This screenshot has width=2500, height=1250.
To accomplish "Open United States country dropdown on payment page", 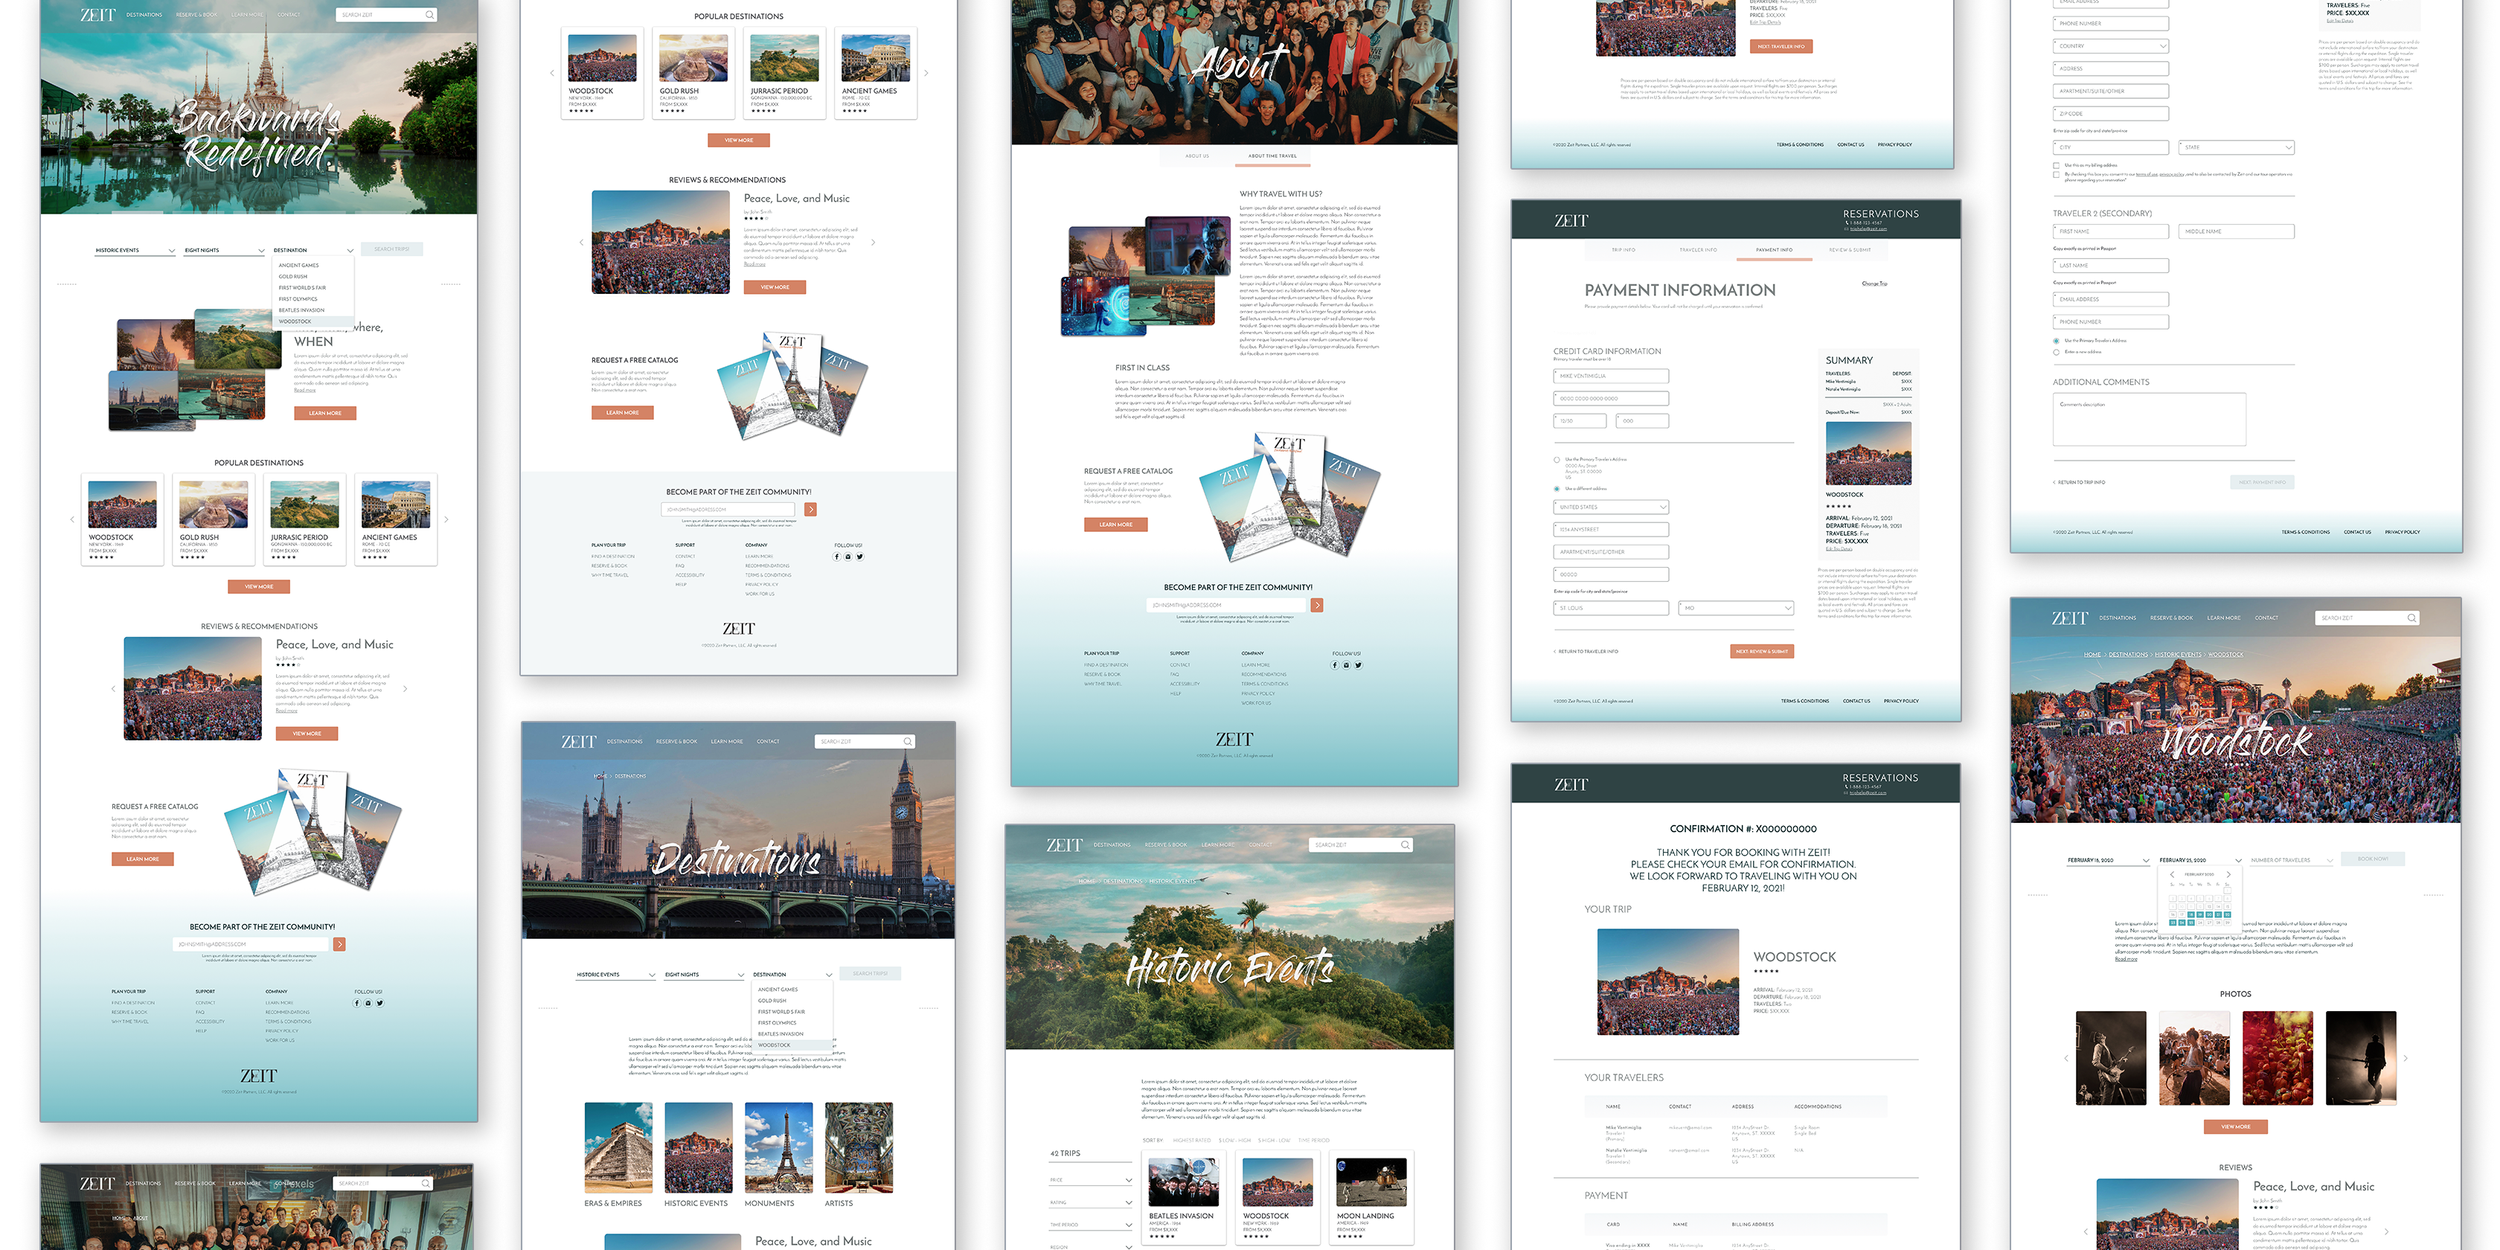I will coord(1611,507).
